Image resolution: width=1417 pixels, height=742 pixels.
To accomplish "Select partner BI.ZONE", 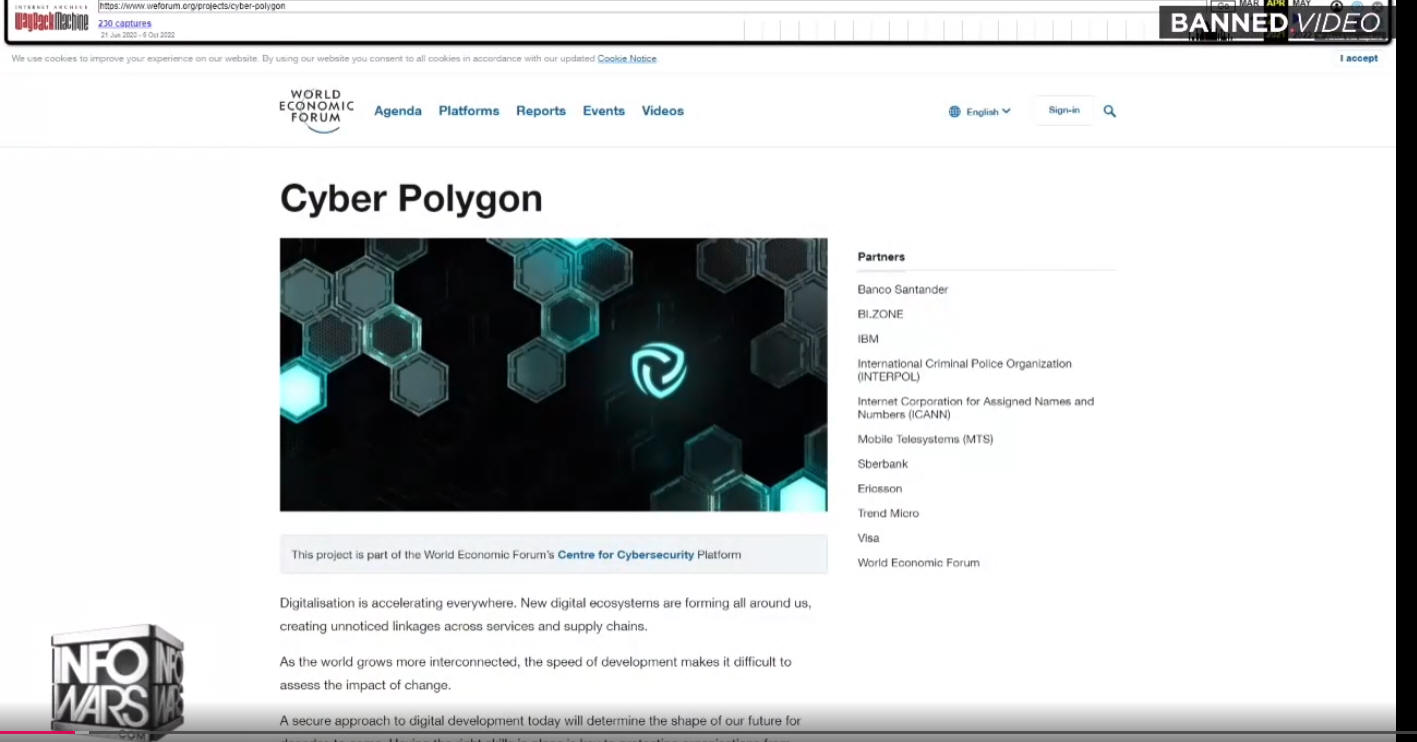I will pos(880,314).
